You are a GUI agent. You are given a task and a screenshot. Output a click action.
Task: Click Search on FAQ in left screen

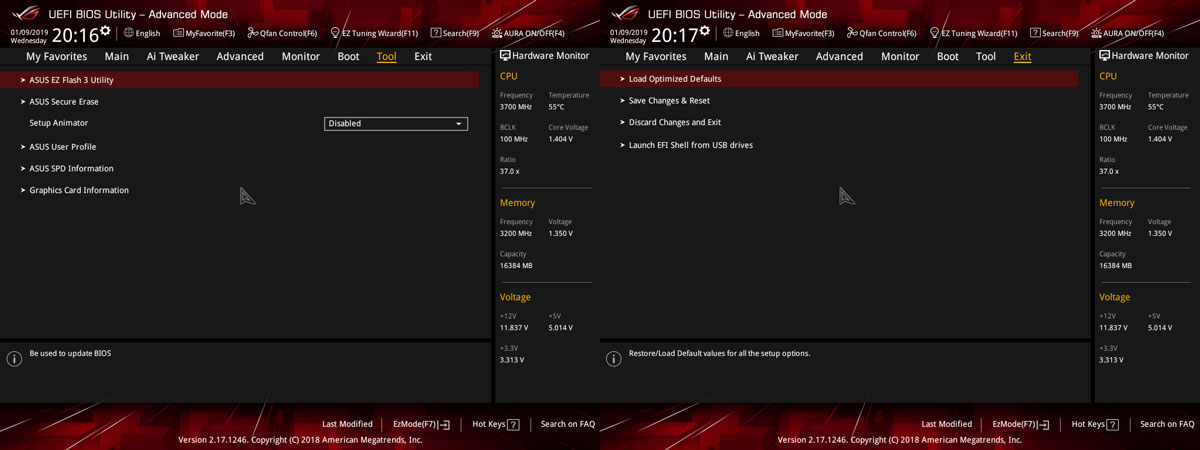[568, 424]
